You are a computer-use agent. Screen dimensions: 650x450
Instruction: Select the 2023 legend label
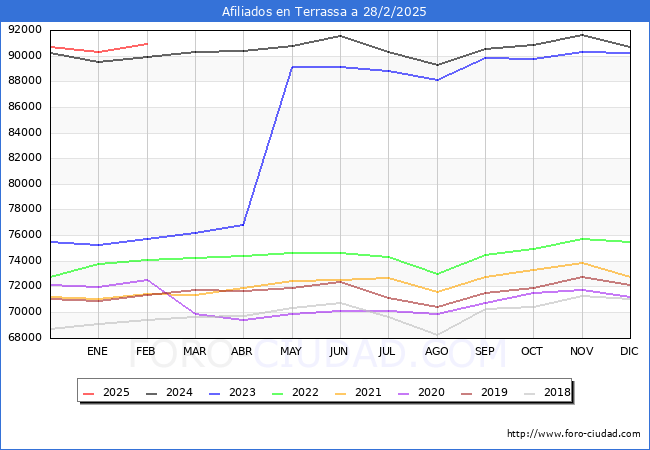tap(242, 392)
